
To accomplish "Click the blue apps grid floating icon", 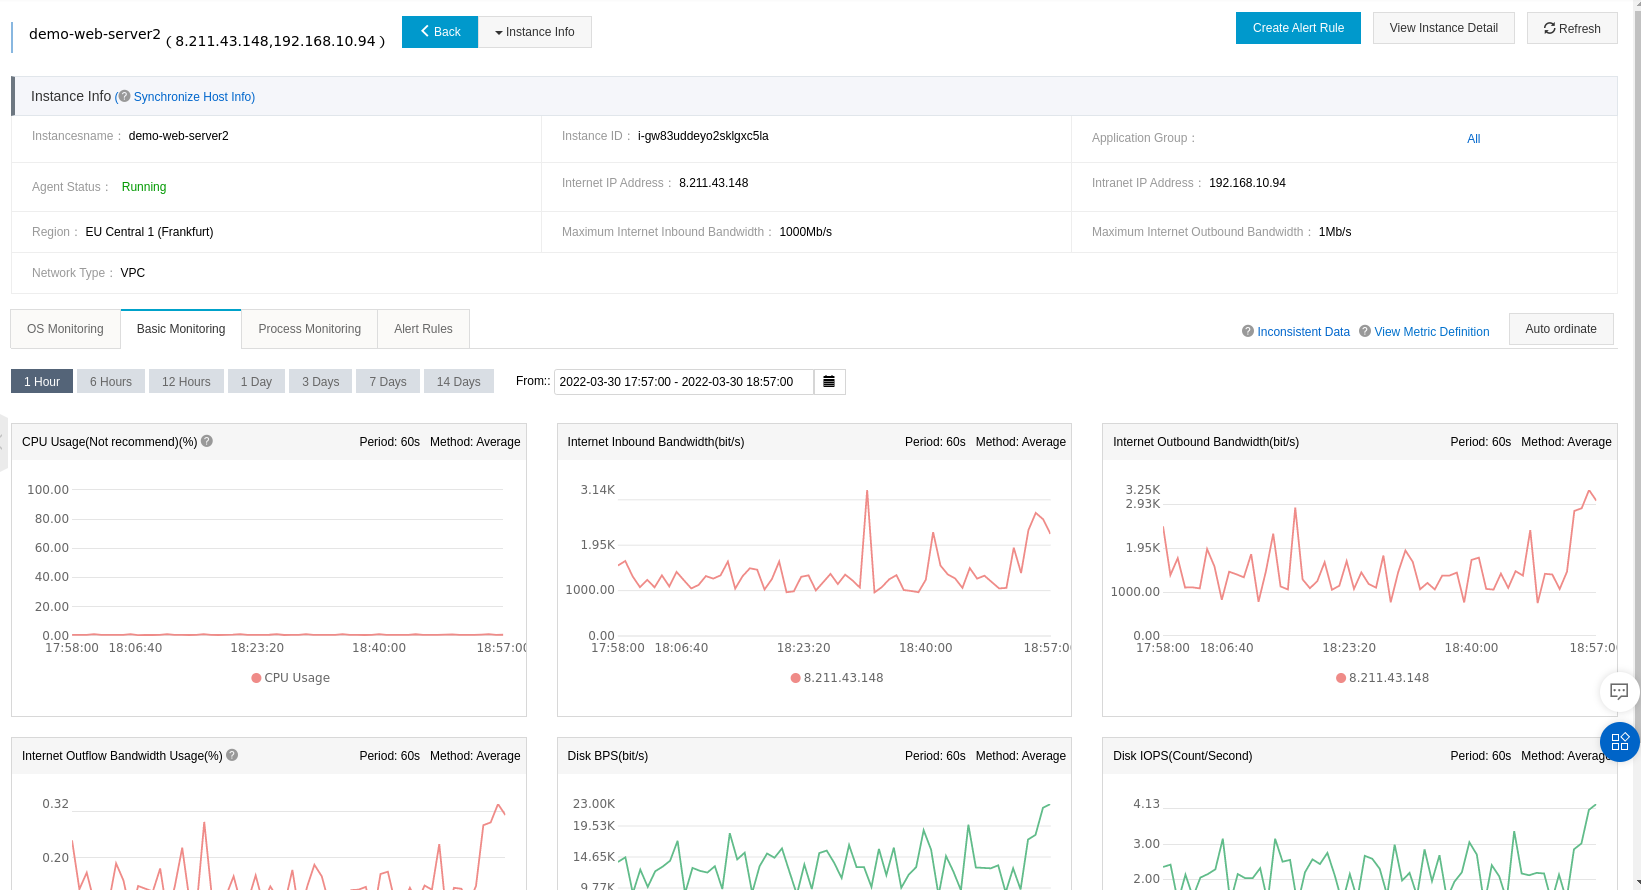I will pyautogui.click(x=1620, y=742).
